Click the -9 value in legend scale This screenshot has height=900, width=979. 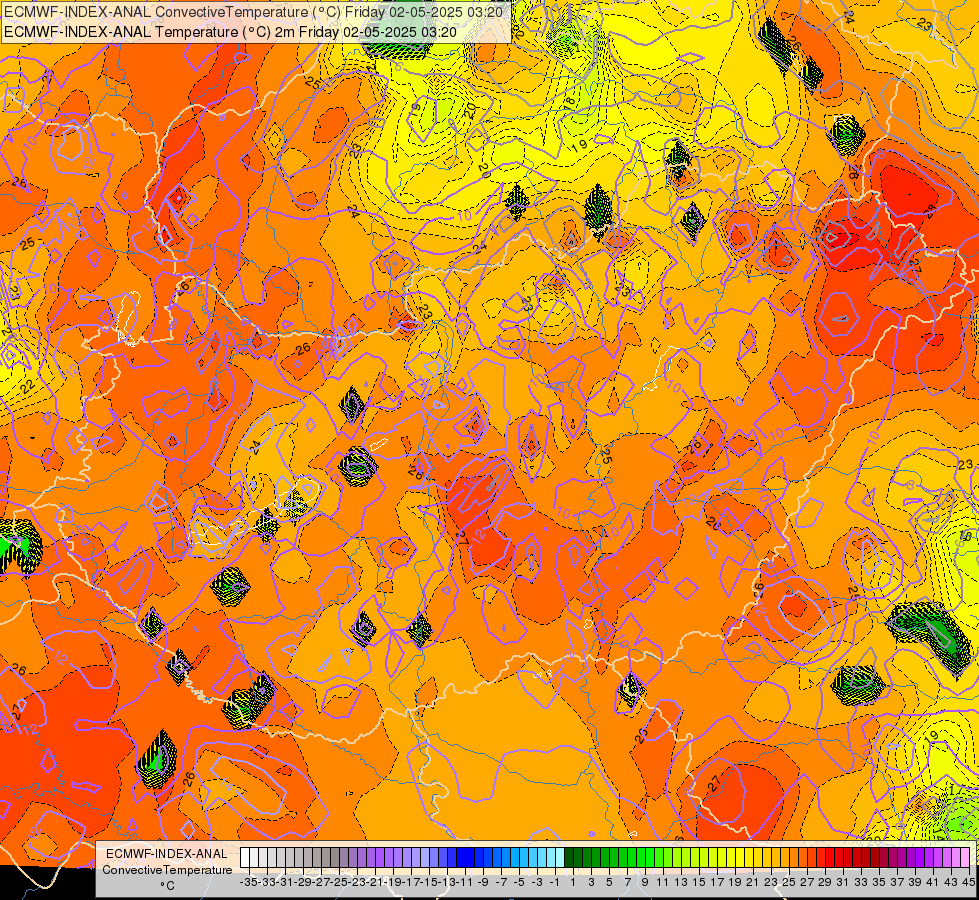483,883
